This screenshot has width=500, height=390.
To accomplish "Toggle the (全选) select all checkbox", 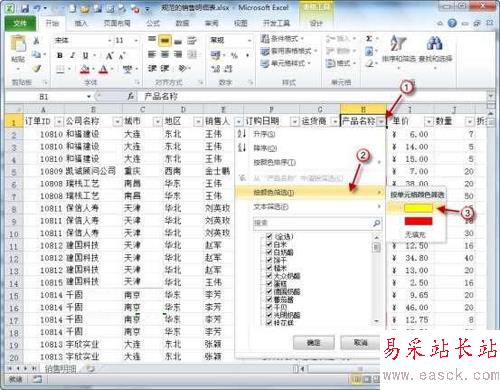I will [269, 236].
